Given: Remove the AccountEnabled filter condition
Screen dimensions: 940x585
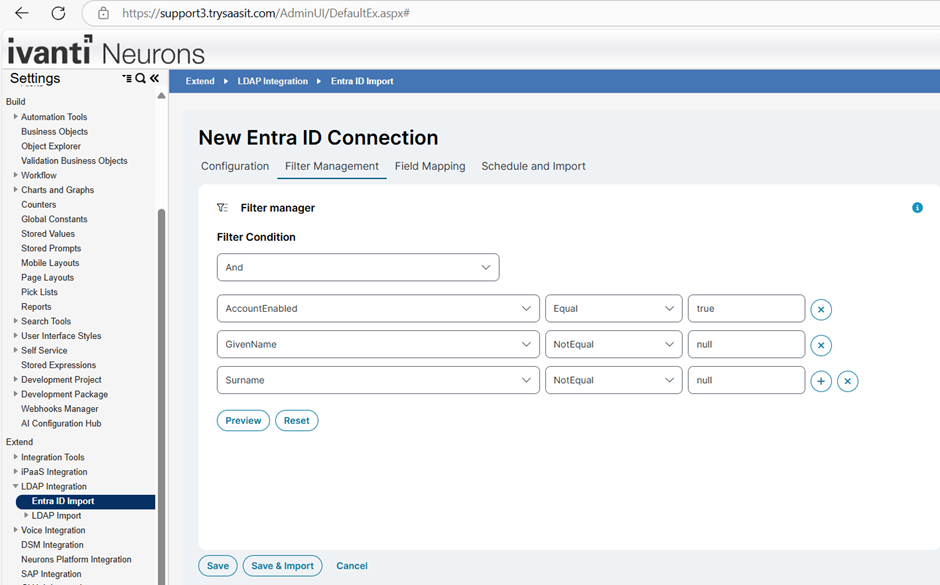Looking at the screenshot, I should click(x=820, y=309).
